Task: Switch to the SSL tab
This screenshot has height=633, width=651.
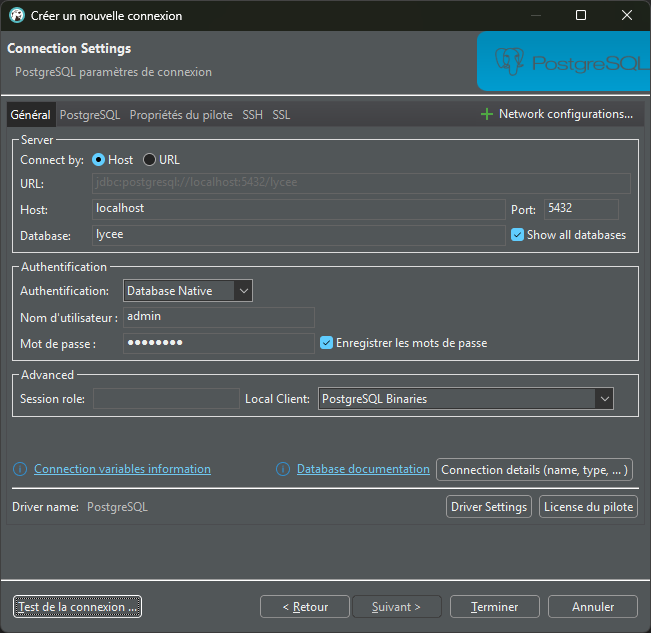Action: (281, 115)
